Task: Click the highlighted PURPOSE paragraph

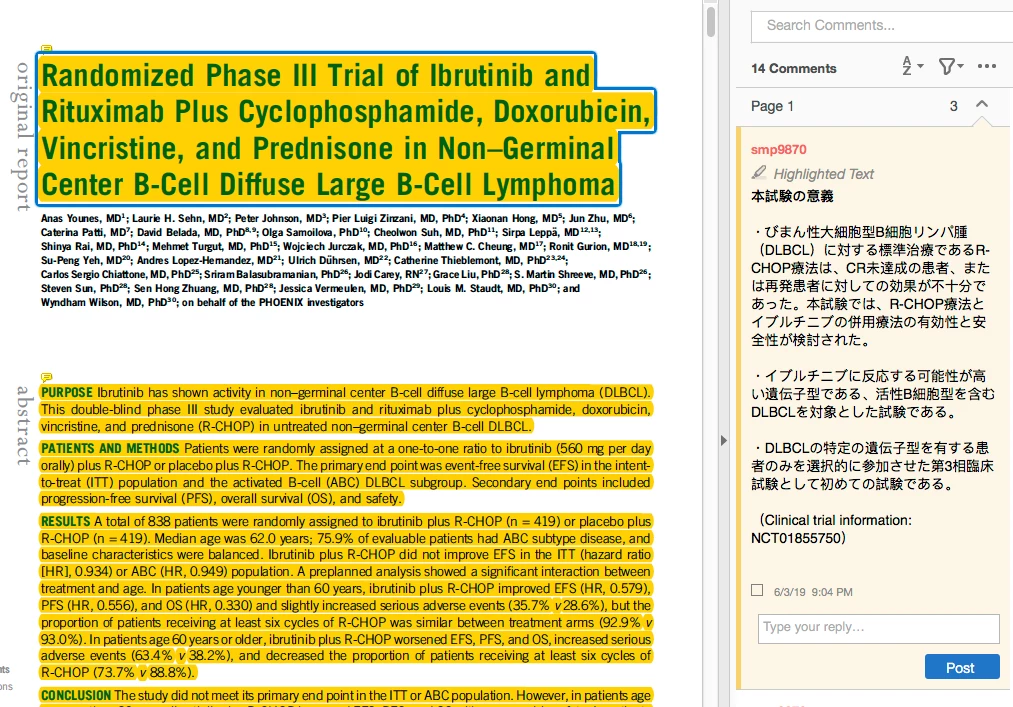Action: point(346,409)
